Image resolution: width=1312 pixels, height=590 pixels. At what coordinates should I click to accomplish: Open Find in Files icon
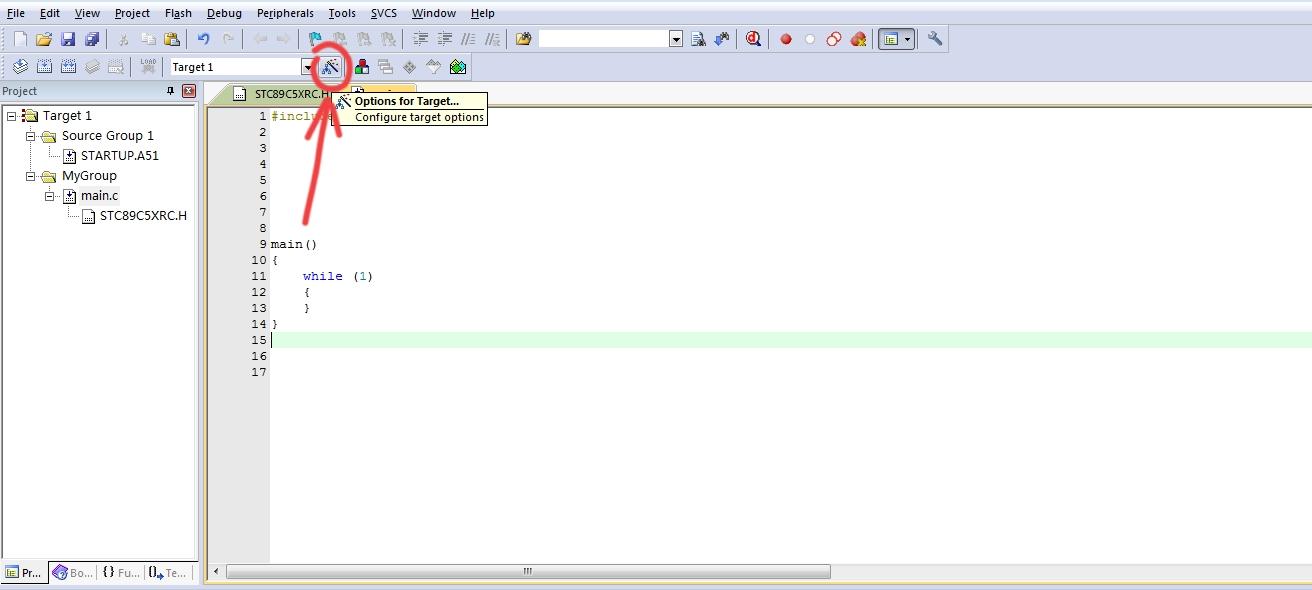[523, 39]
